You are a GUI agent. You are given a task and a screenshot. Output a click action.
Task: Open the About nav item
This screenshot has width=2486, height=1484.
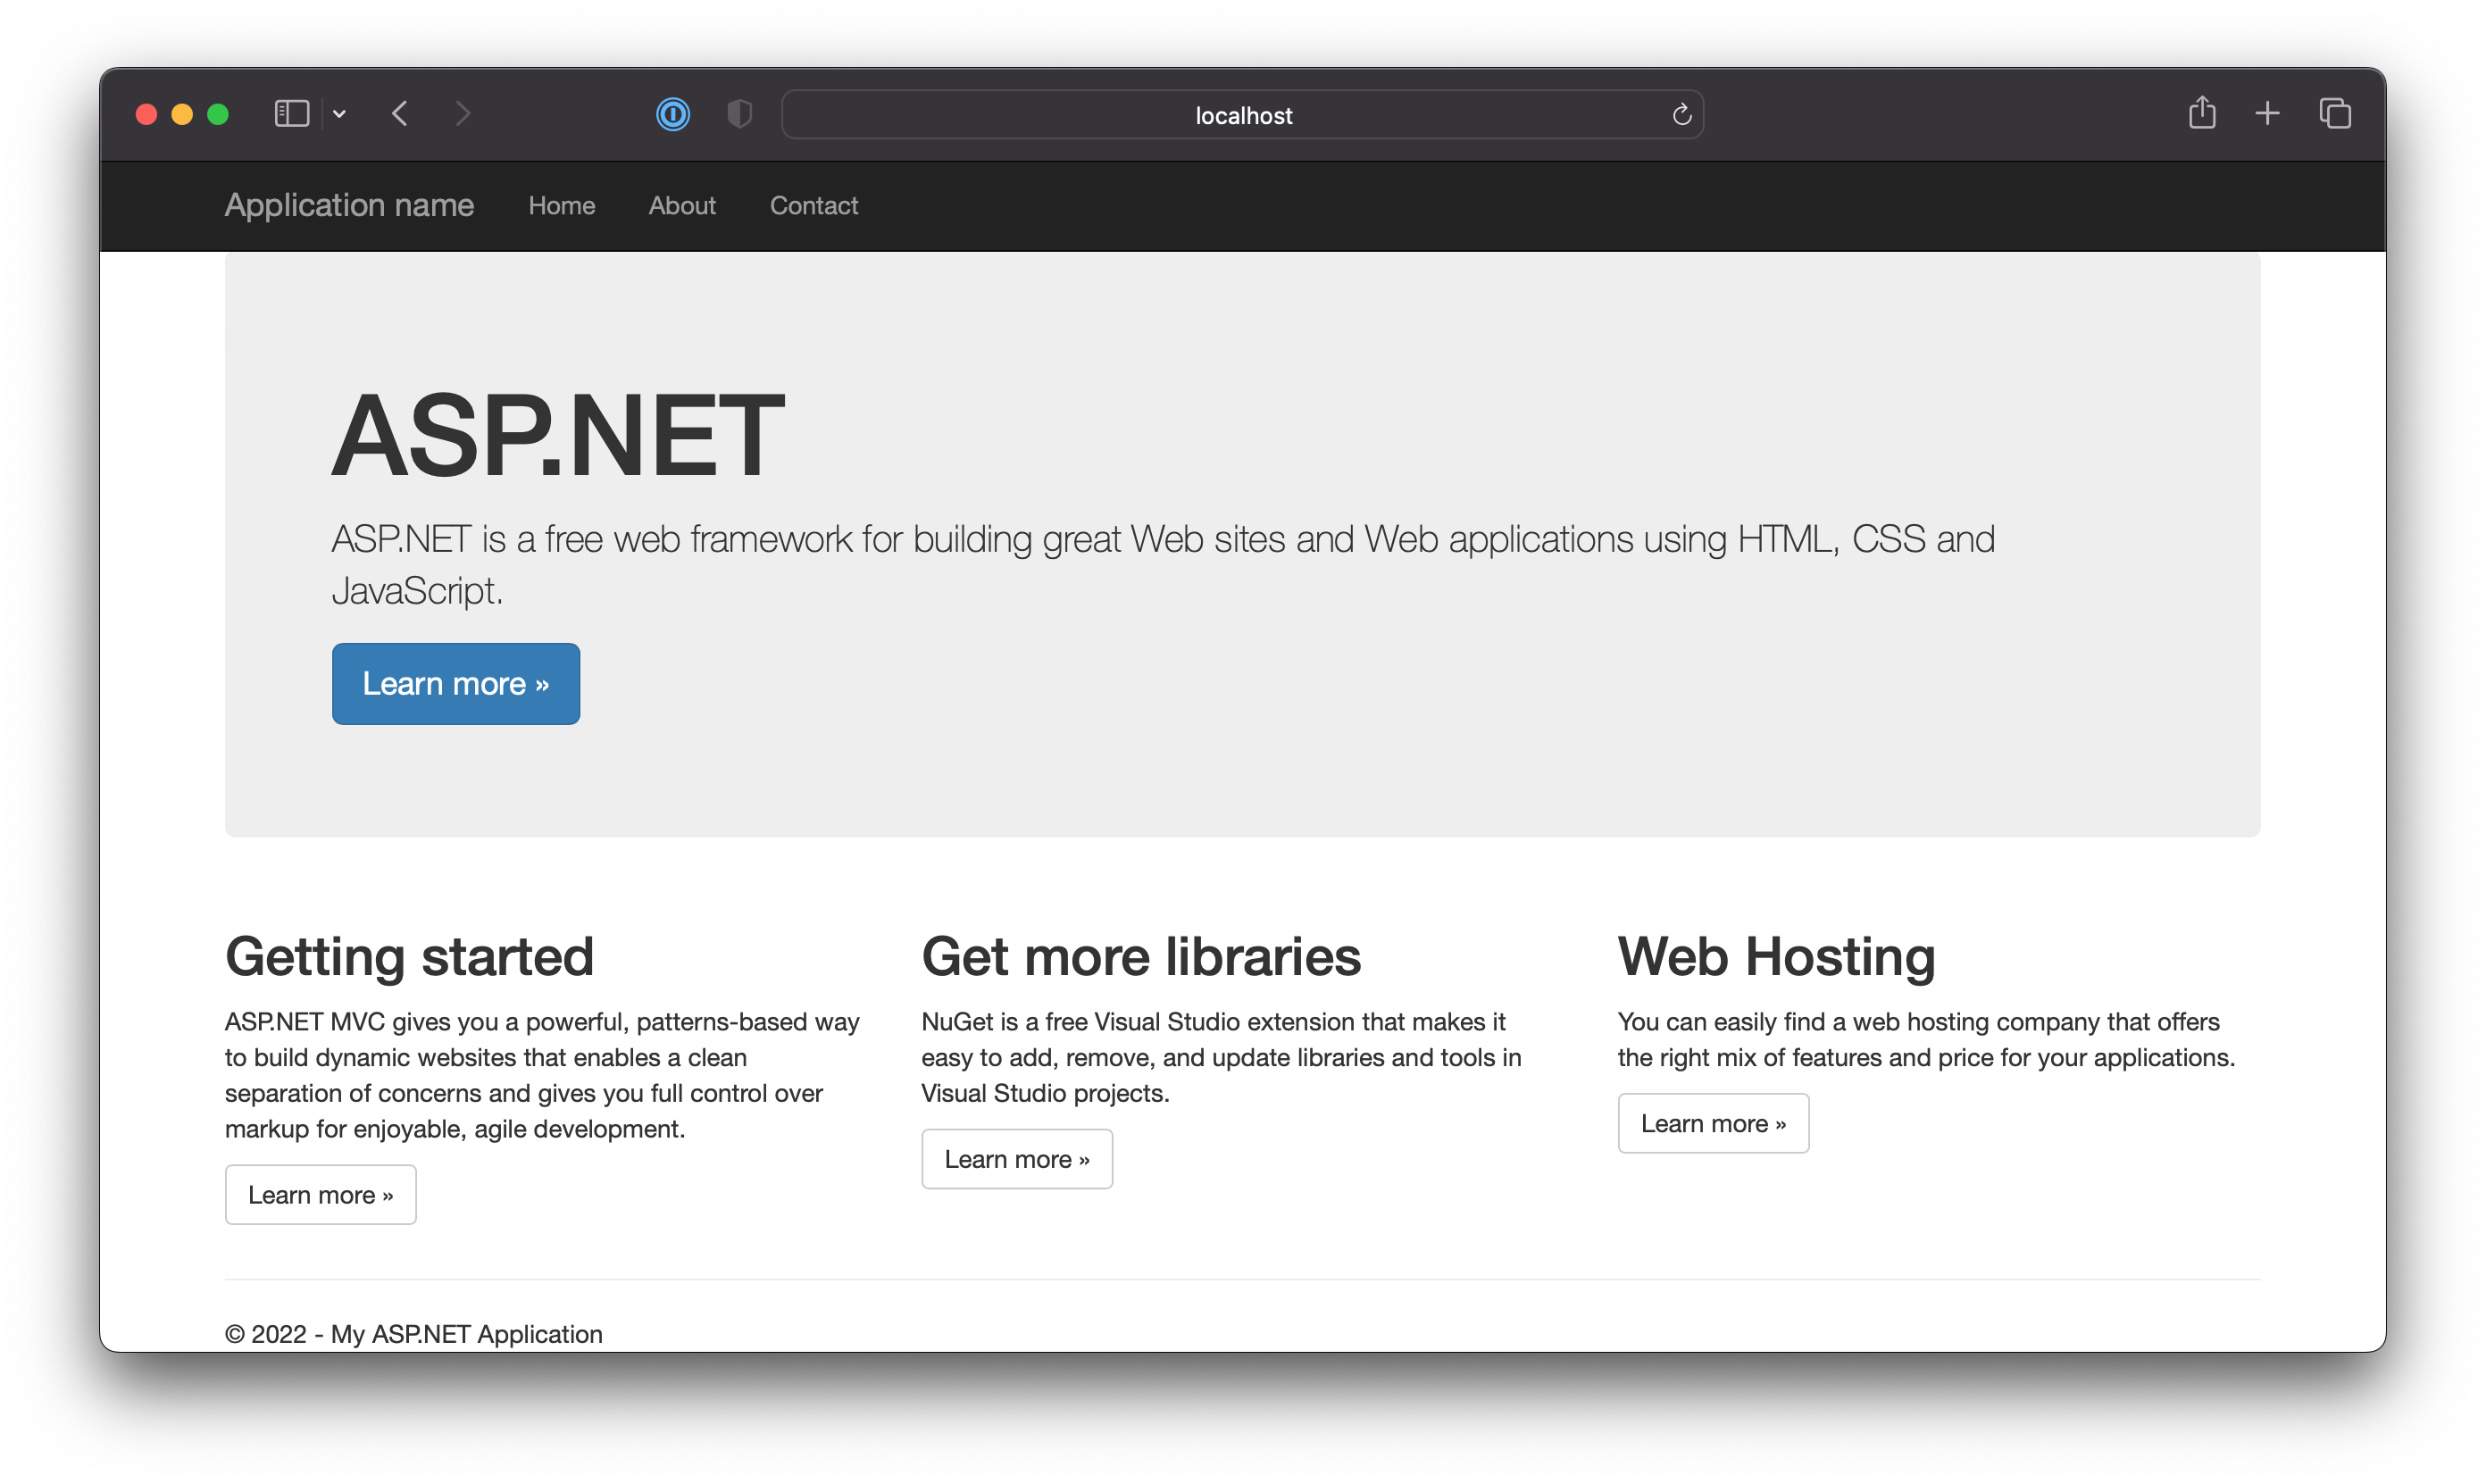tap(682, 205)
